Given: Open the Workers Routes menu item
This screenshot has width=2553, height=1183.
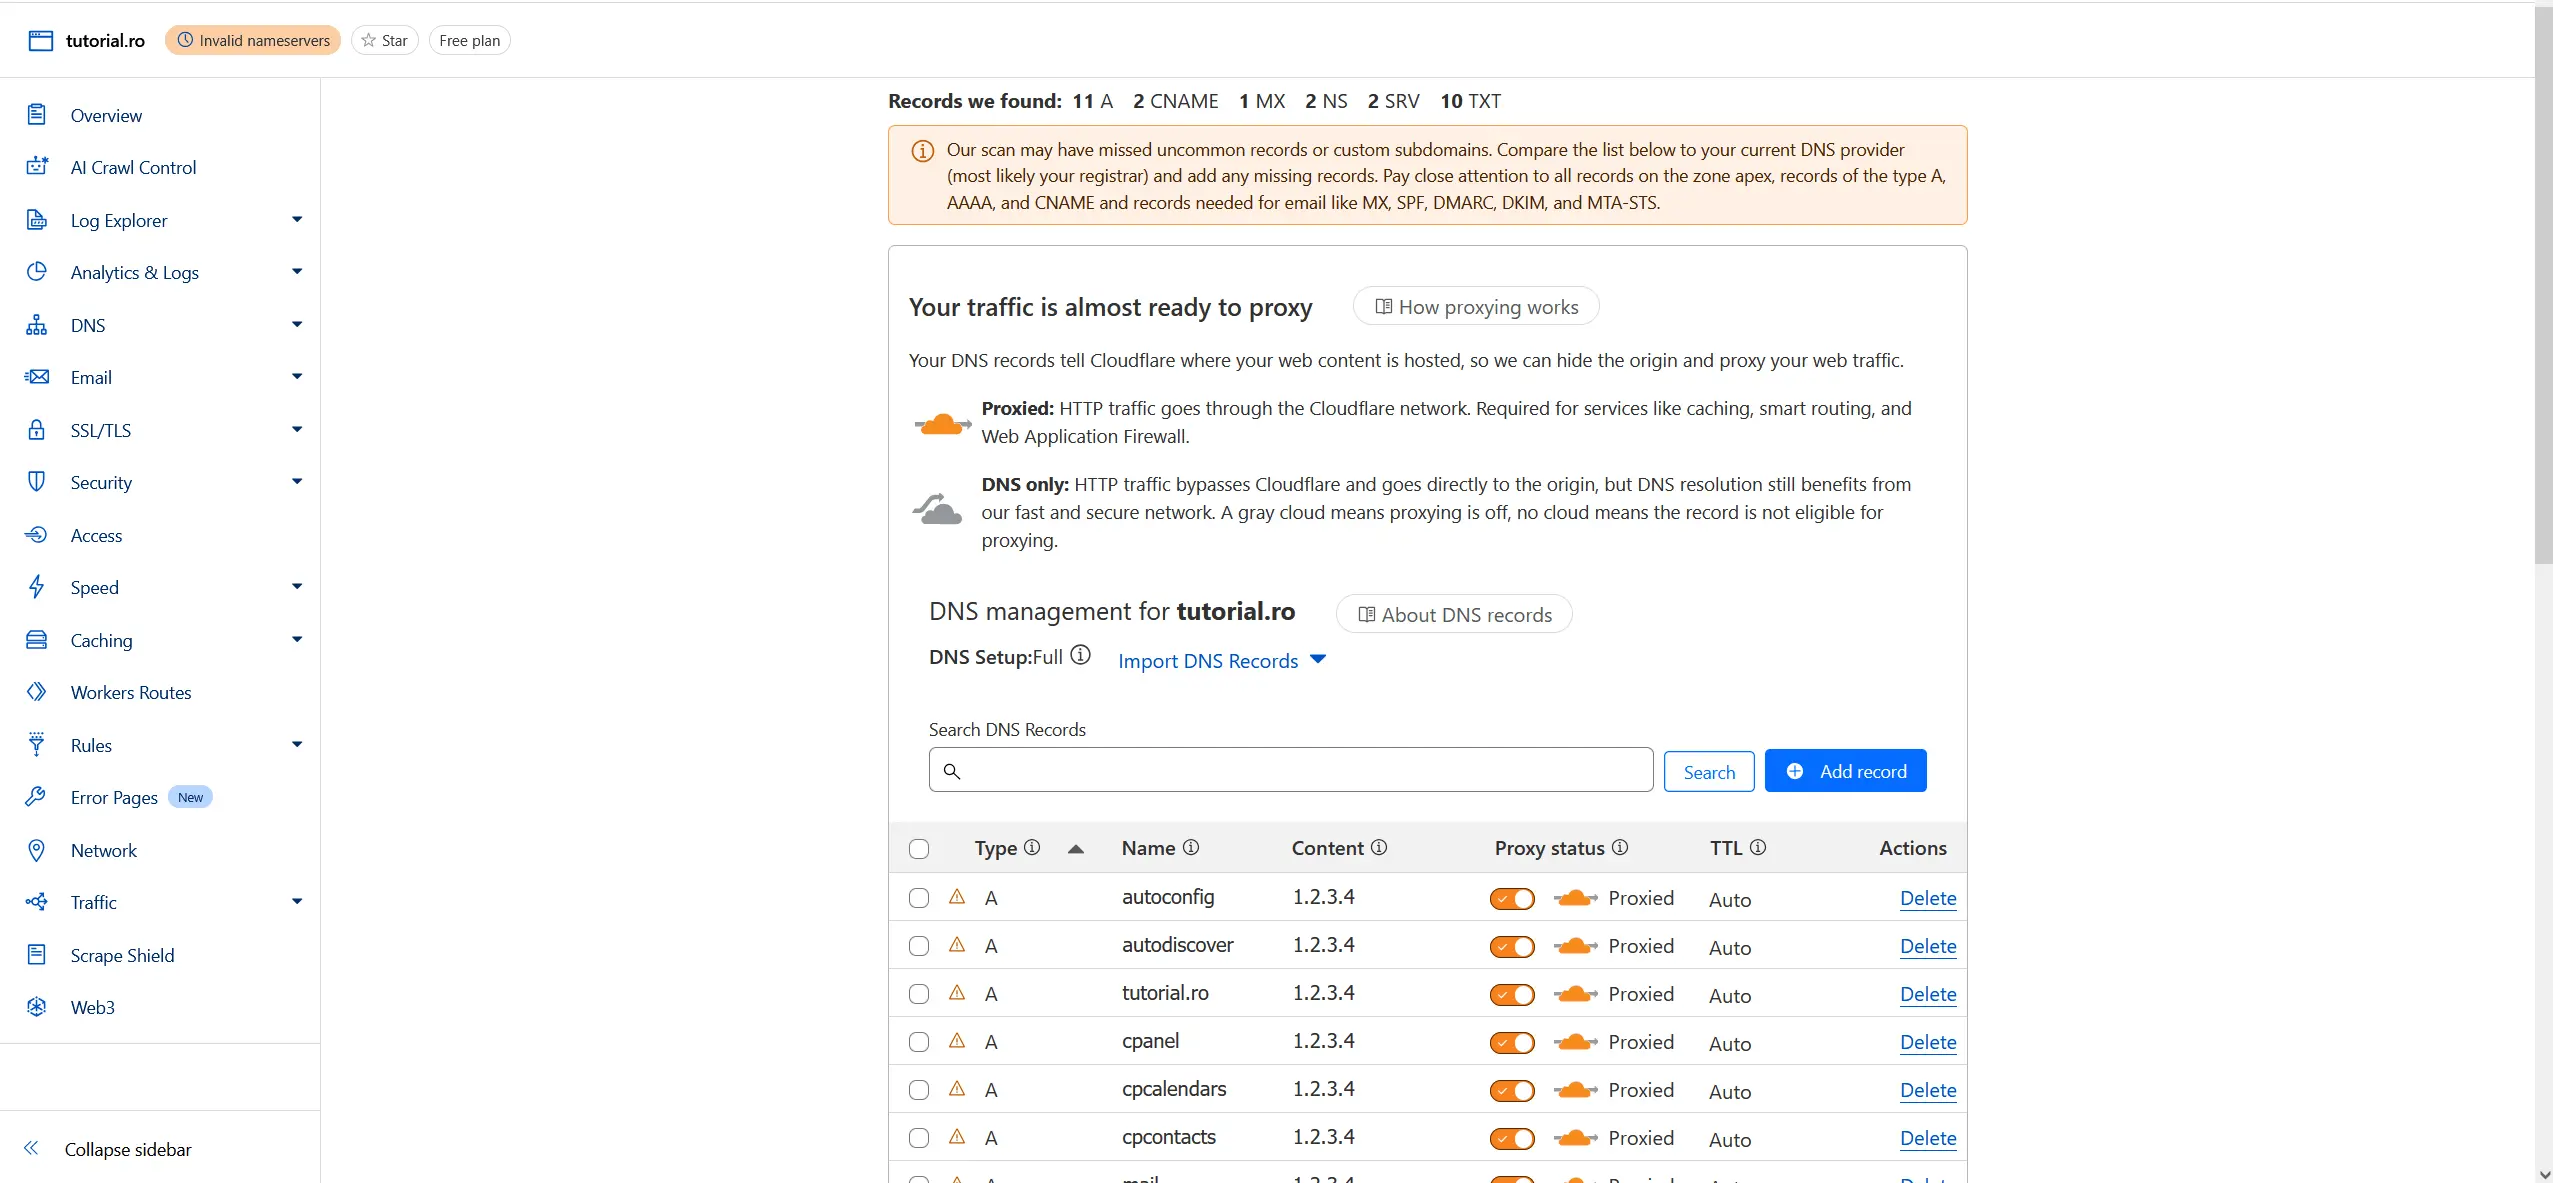Looking at the screenshot, I should [131, 692].
